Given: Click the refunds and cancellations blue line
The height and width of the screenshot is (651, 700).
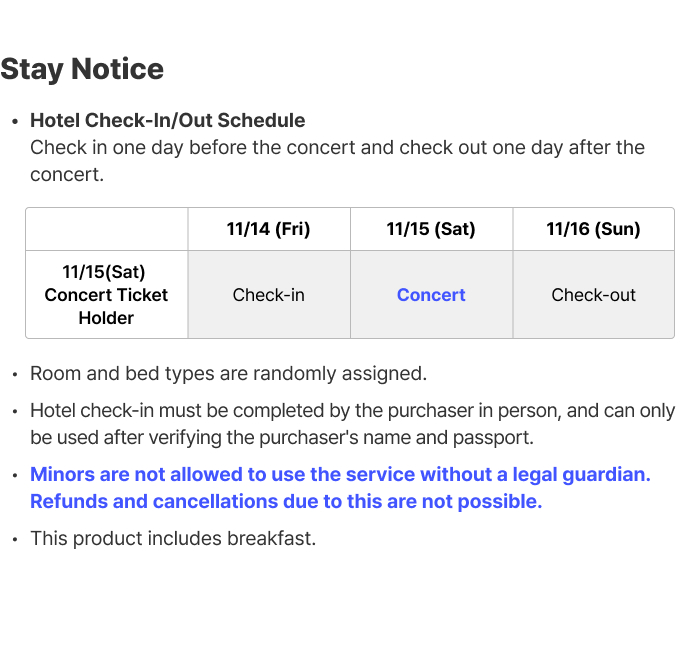Looking at the screenshot, I should coord(286,501).
